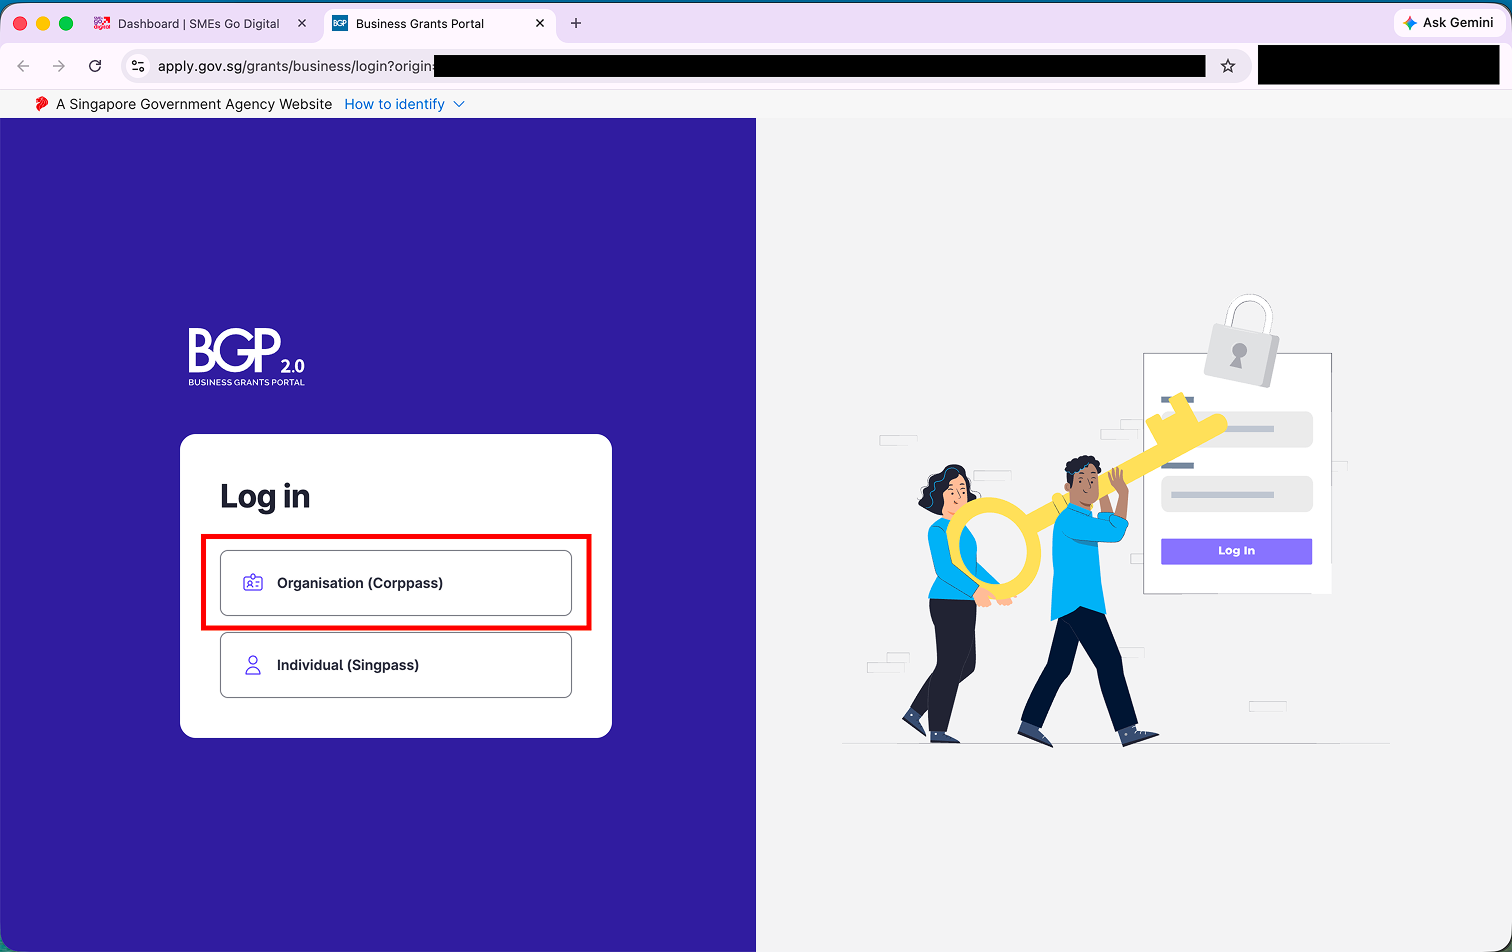Viewport: 1512px width, 952px height.
Task: Click the SMEs Go Digital tab favicon
Action: (x=102, y=23)
